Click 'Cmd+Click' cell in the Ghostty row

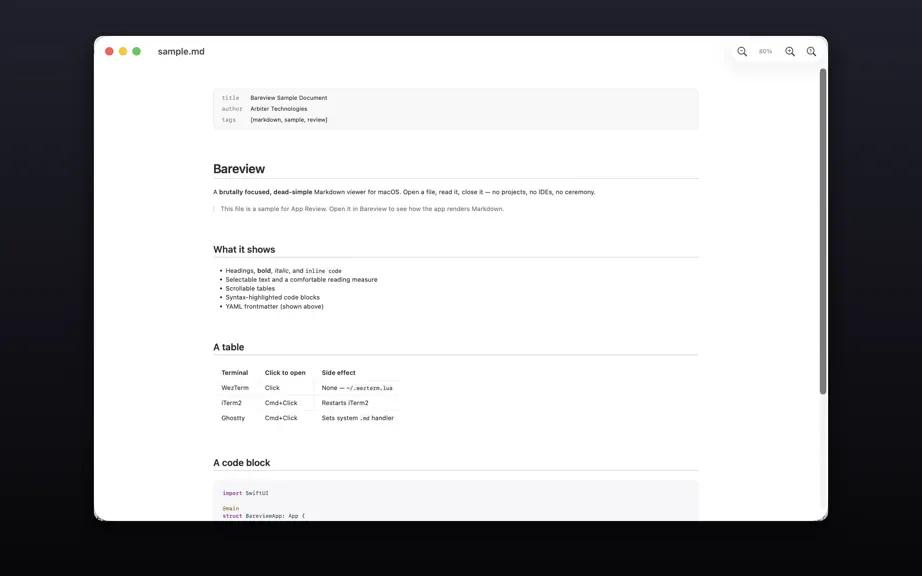click(x=281, y=418)
